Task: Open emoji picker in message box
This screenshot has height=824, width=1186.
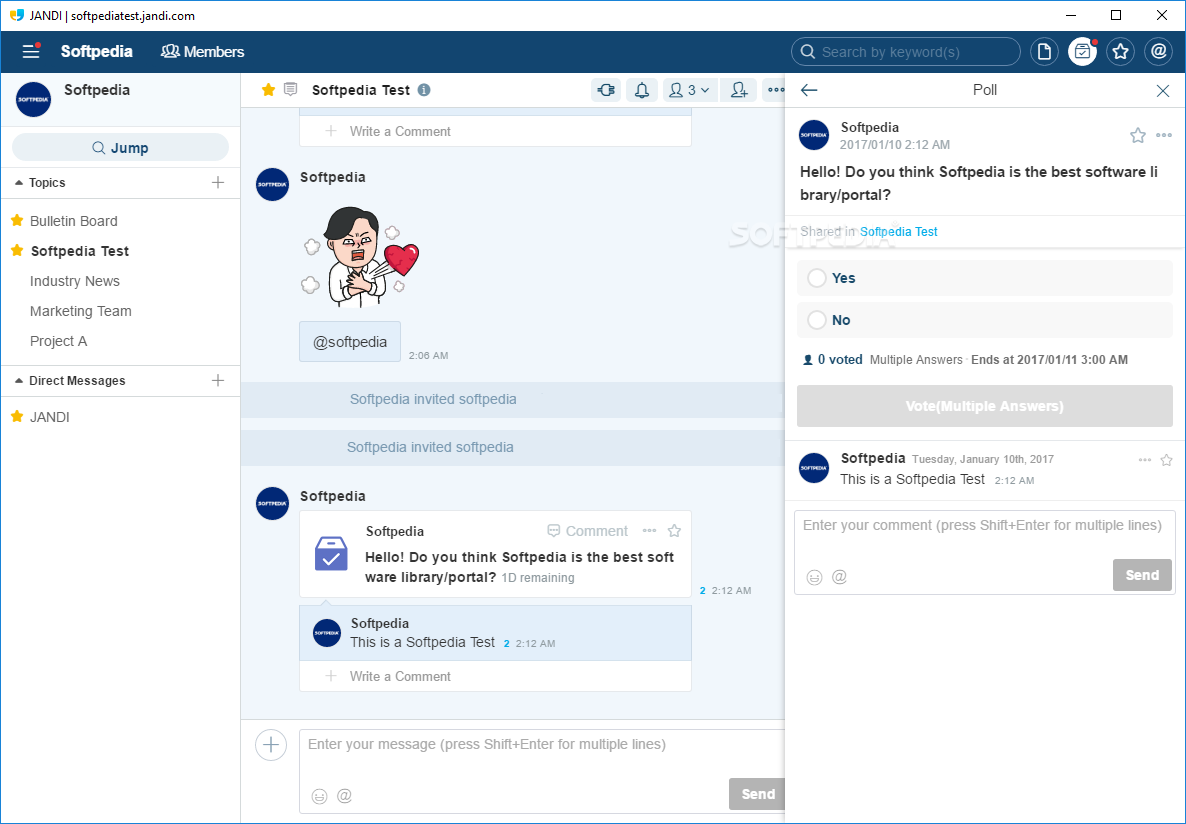Action: tap(319, 796)
